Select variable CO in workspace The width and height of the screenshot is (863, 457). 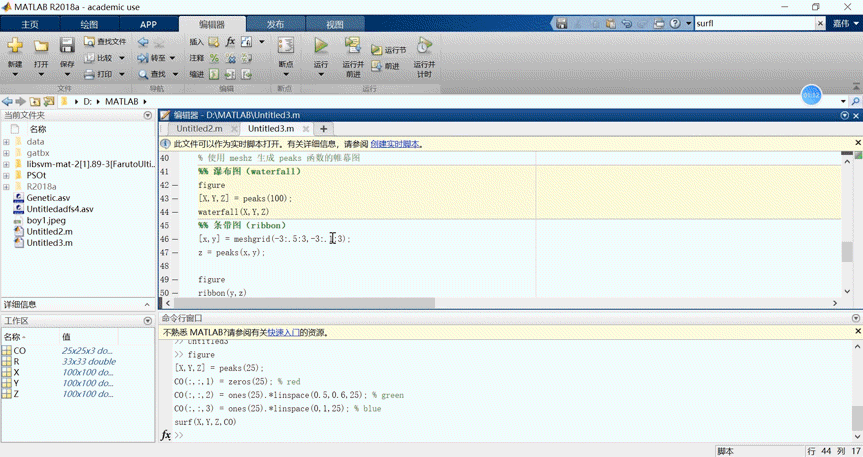click(20, 350)
